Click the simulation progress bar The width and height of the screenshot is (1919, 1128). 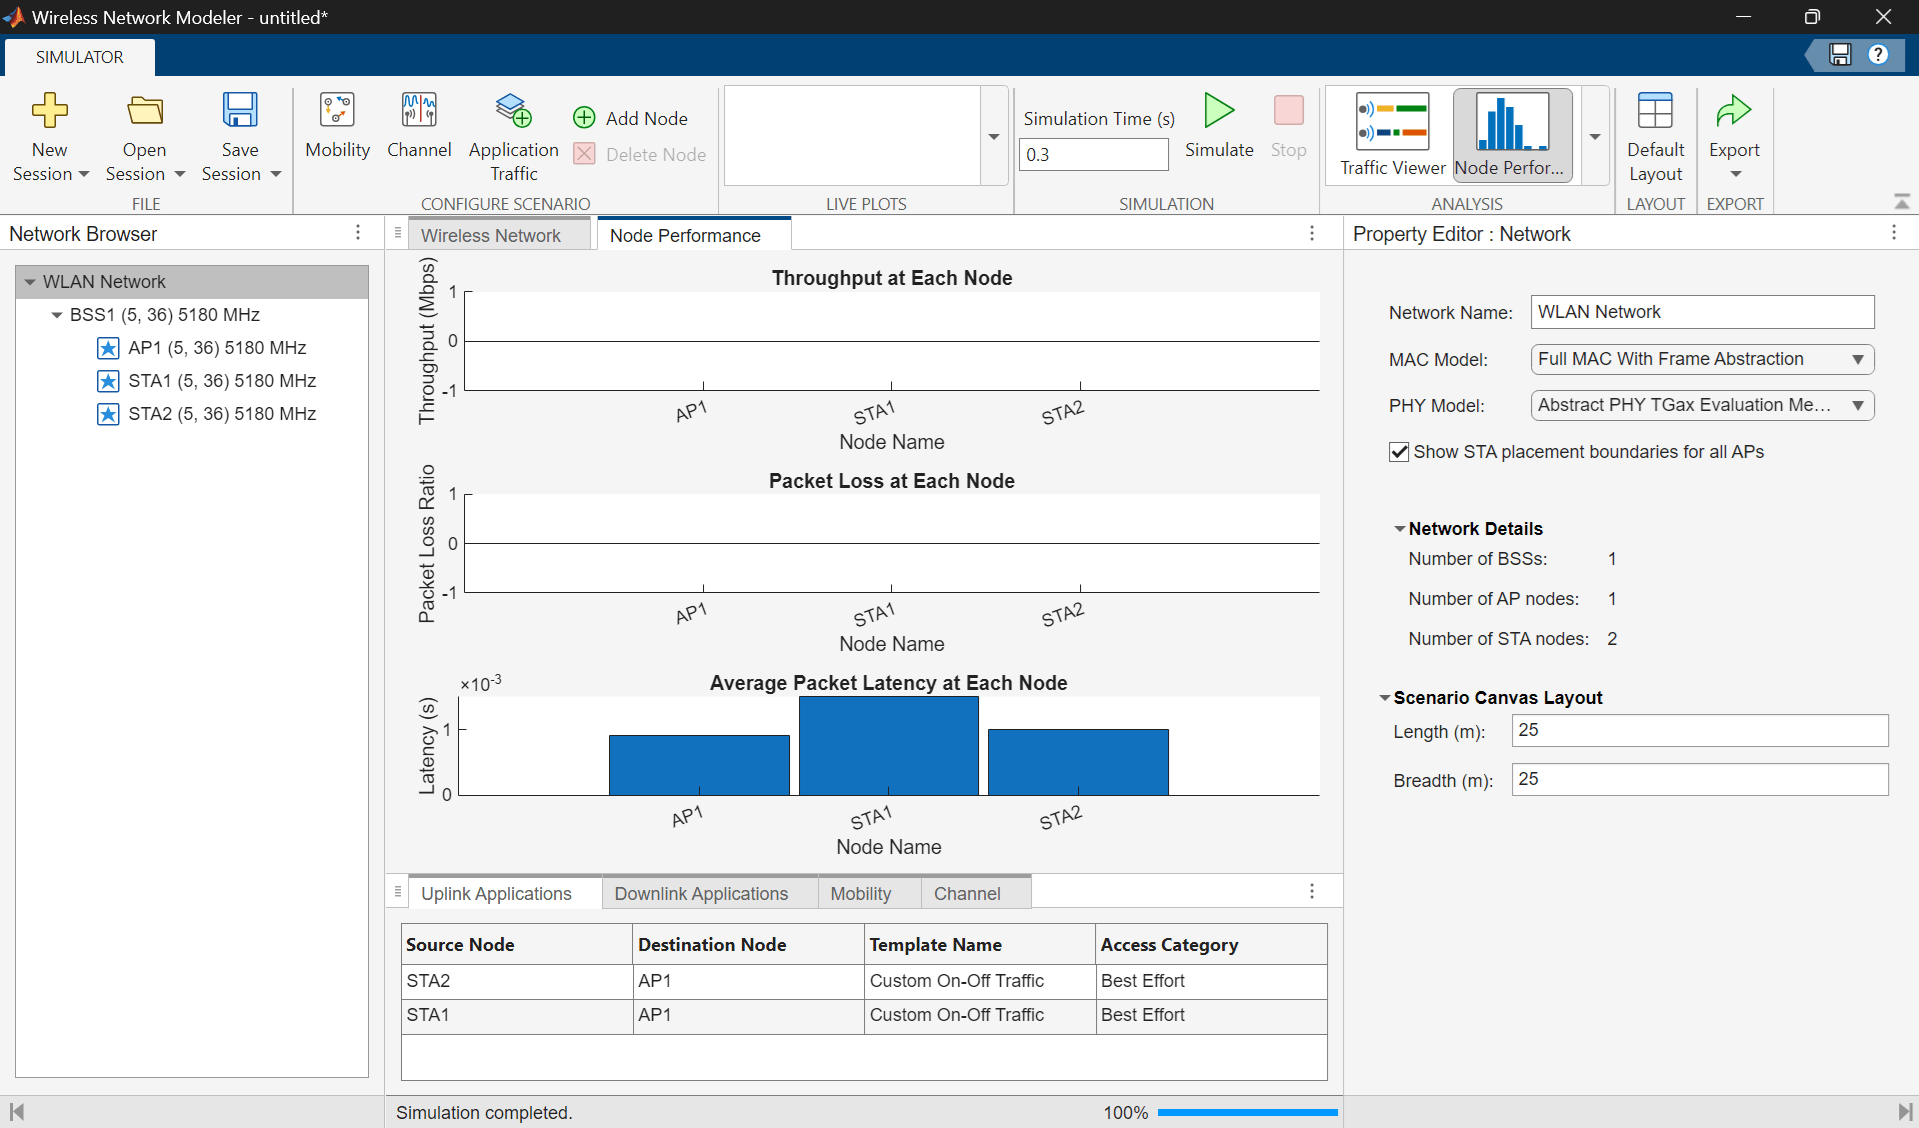pyautogui.click(x=1246, y=1112)
